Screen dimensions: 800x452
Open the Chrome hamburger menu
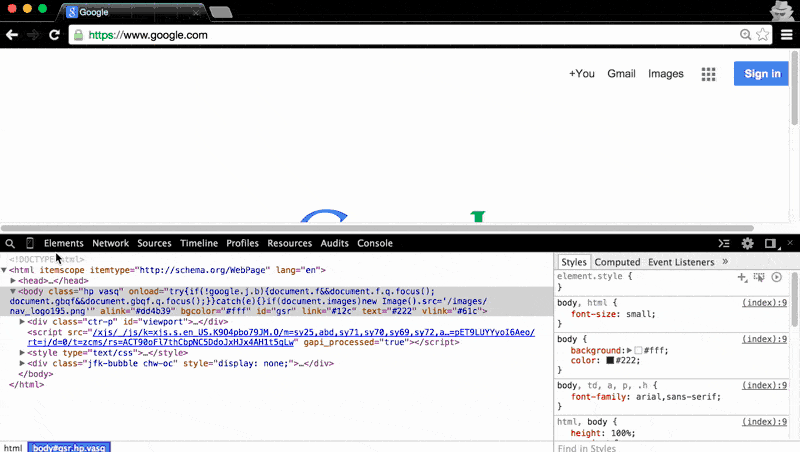[x=787, y=34]
